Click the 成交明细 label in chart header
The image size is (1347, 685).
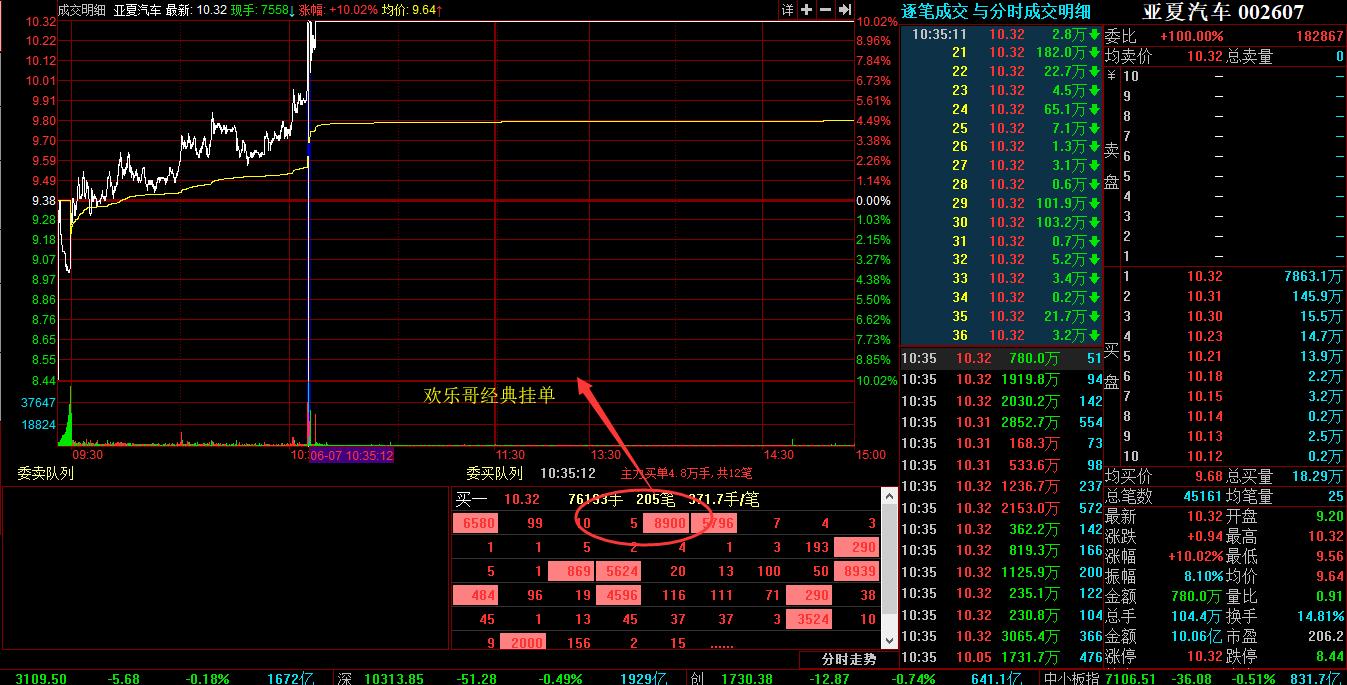click(x=82, y=10)
